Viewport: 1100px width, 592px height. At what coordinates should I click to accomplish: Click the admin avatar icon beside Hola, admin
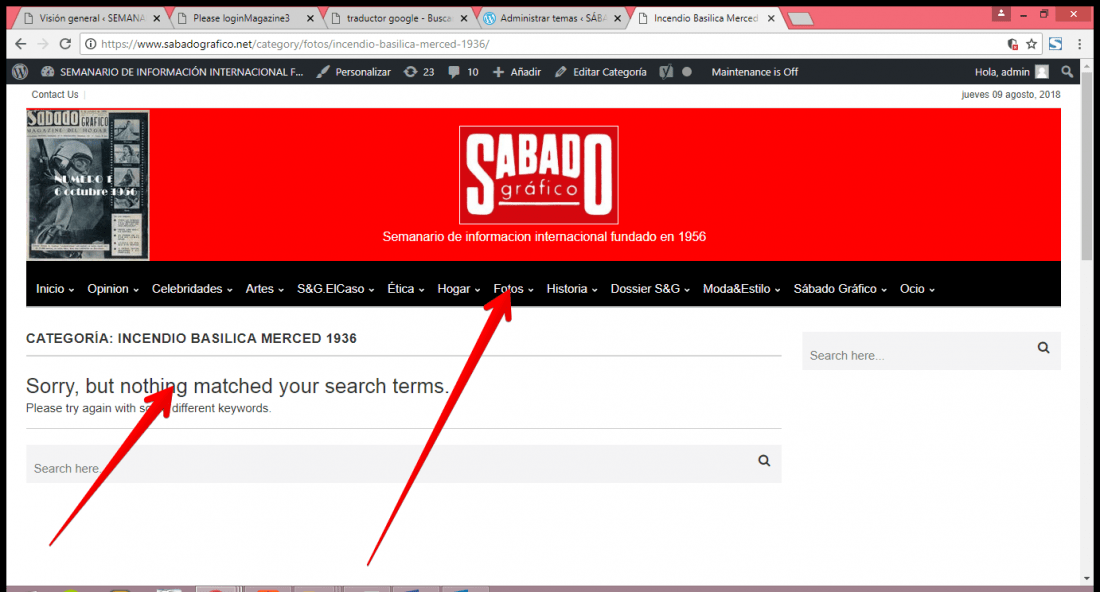(1042, 72)
